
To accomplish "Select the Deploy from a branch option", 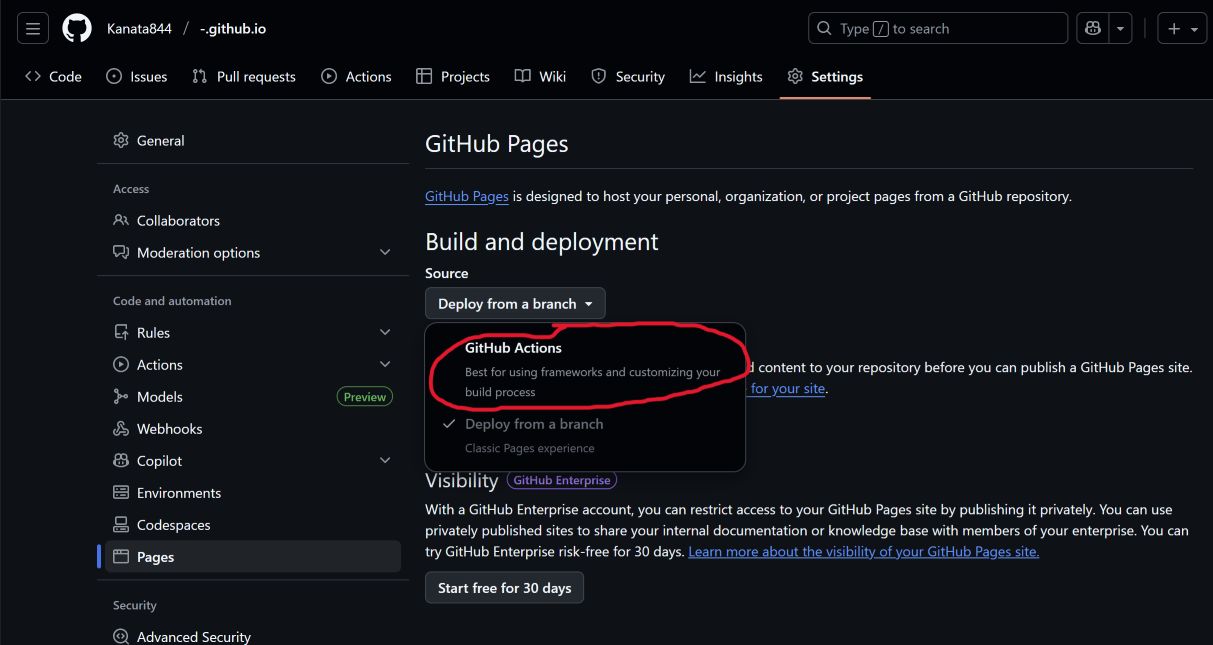I will point(534,423).
